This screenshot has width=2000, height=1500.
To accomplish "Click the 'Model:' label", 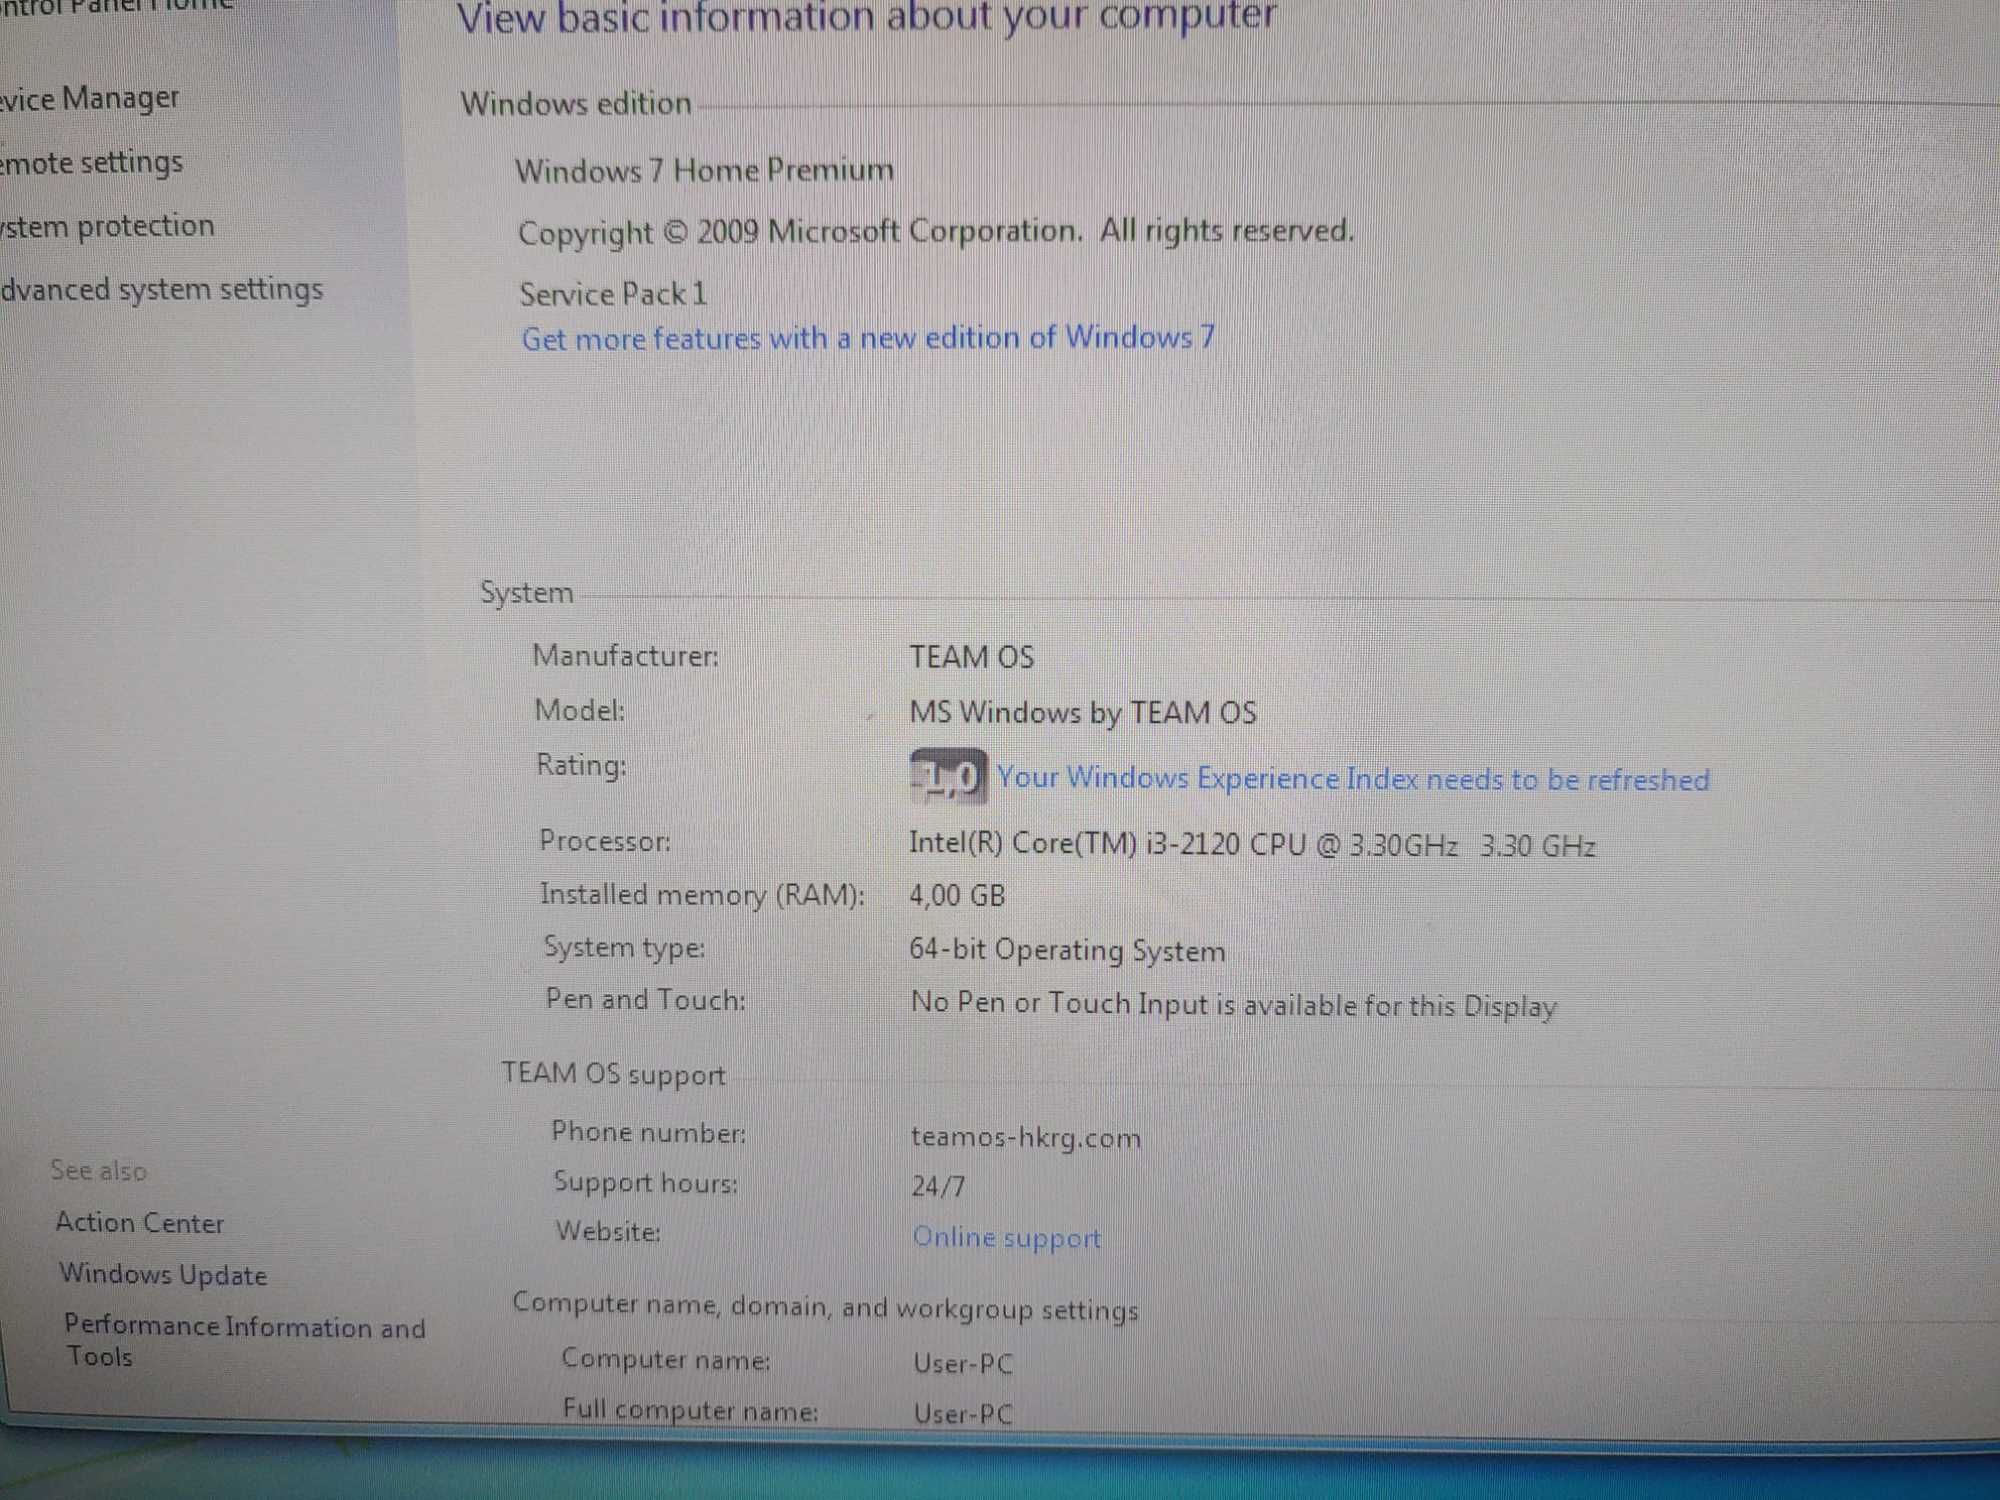I will (580, 710).
